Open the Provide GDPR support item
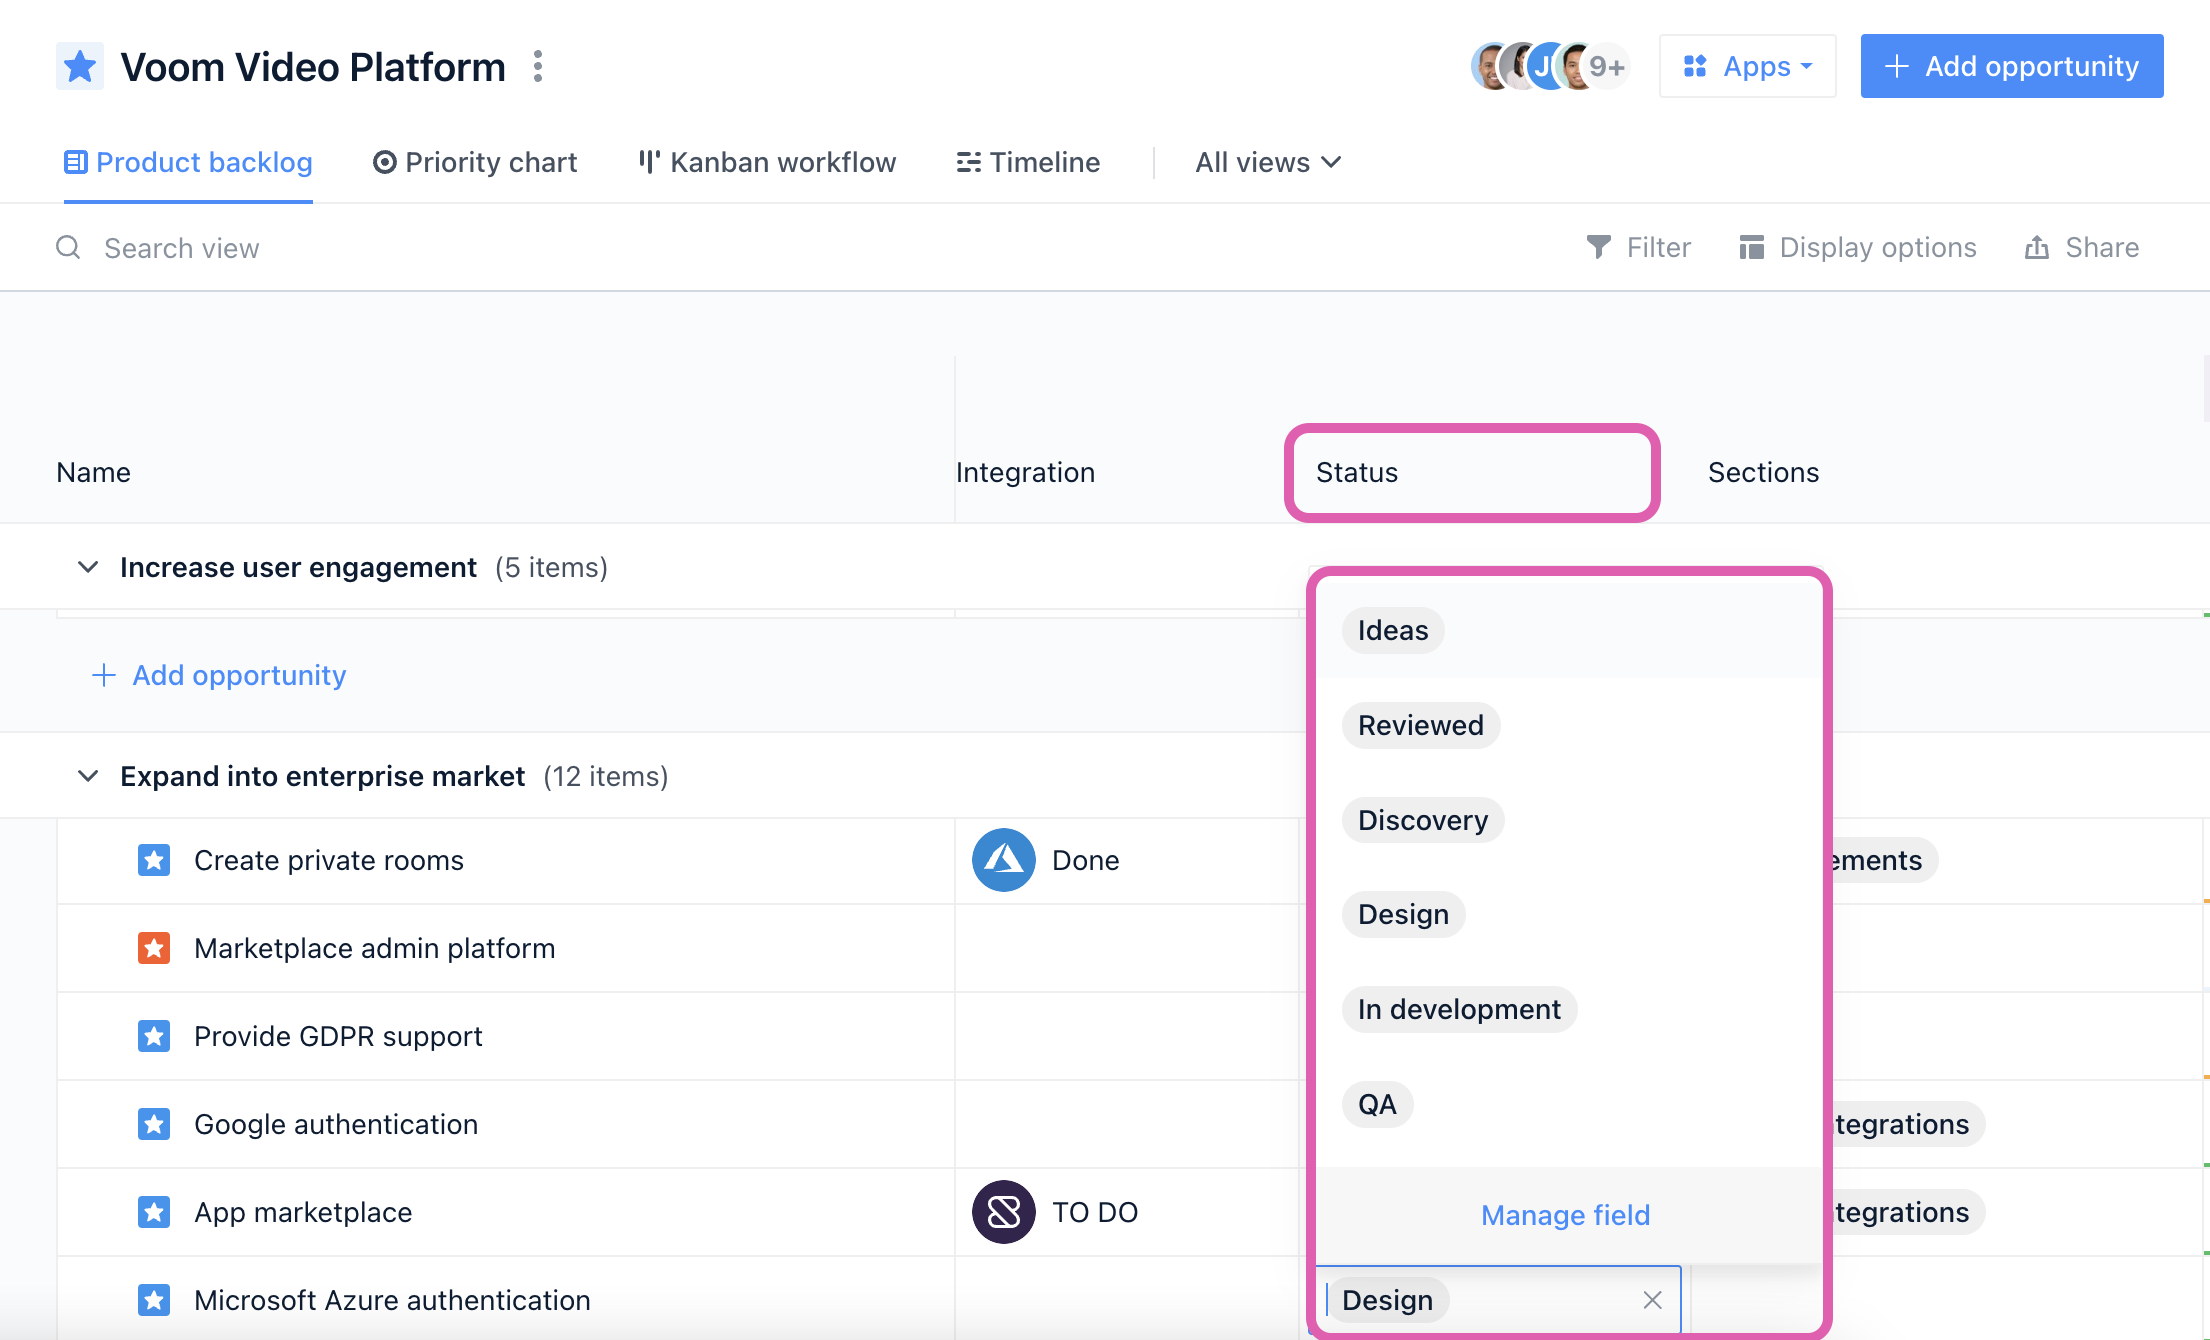Image resolution: width=2210 pixels, height=1340 pixels. 338,1036
